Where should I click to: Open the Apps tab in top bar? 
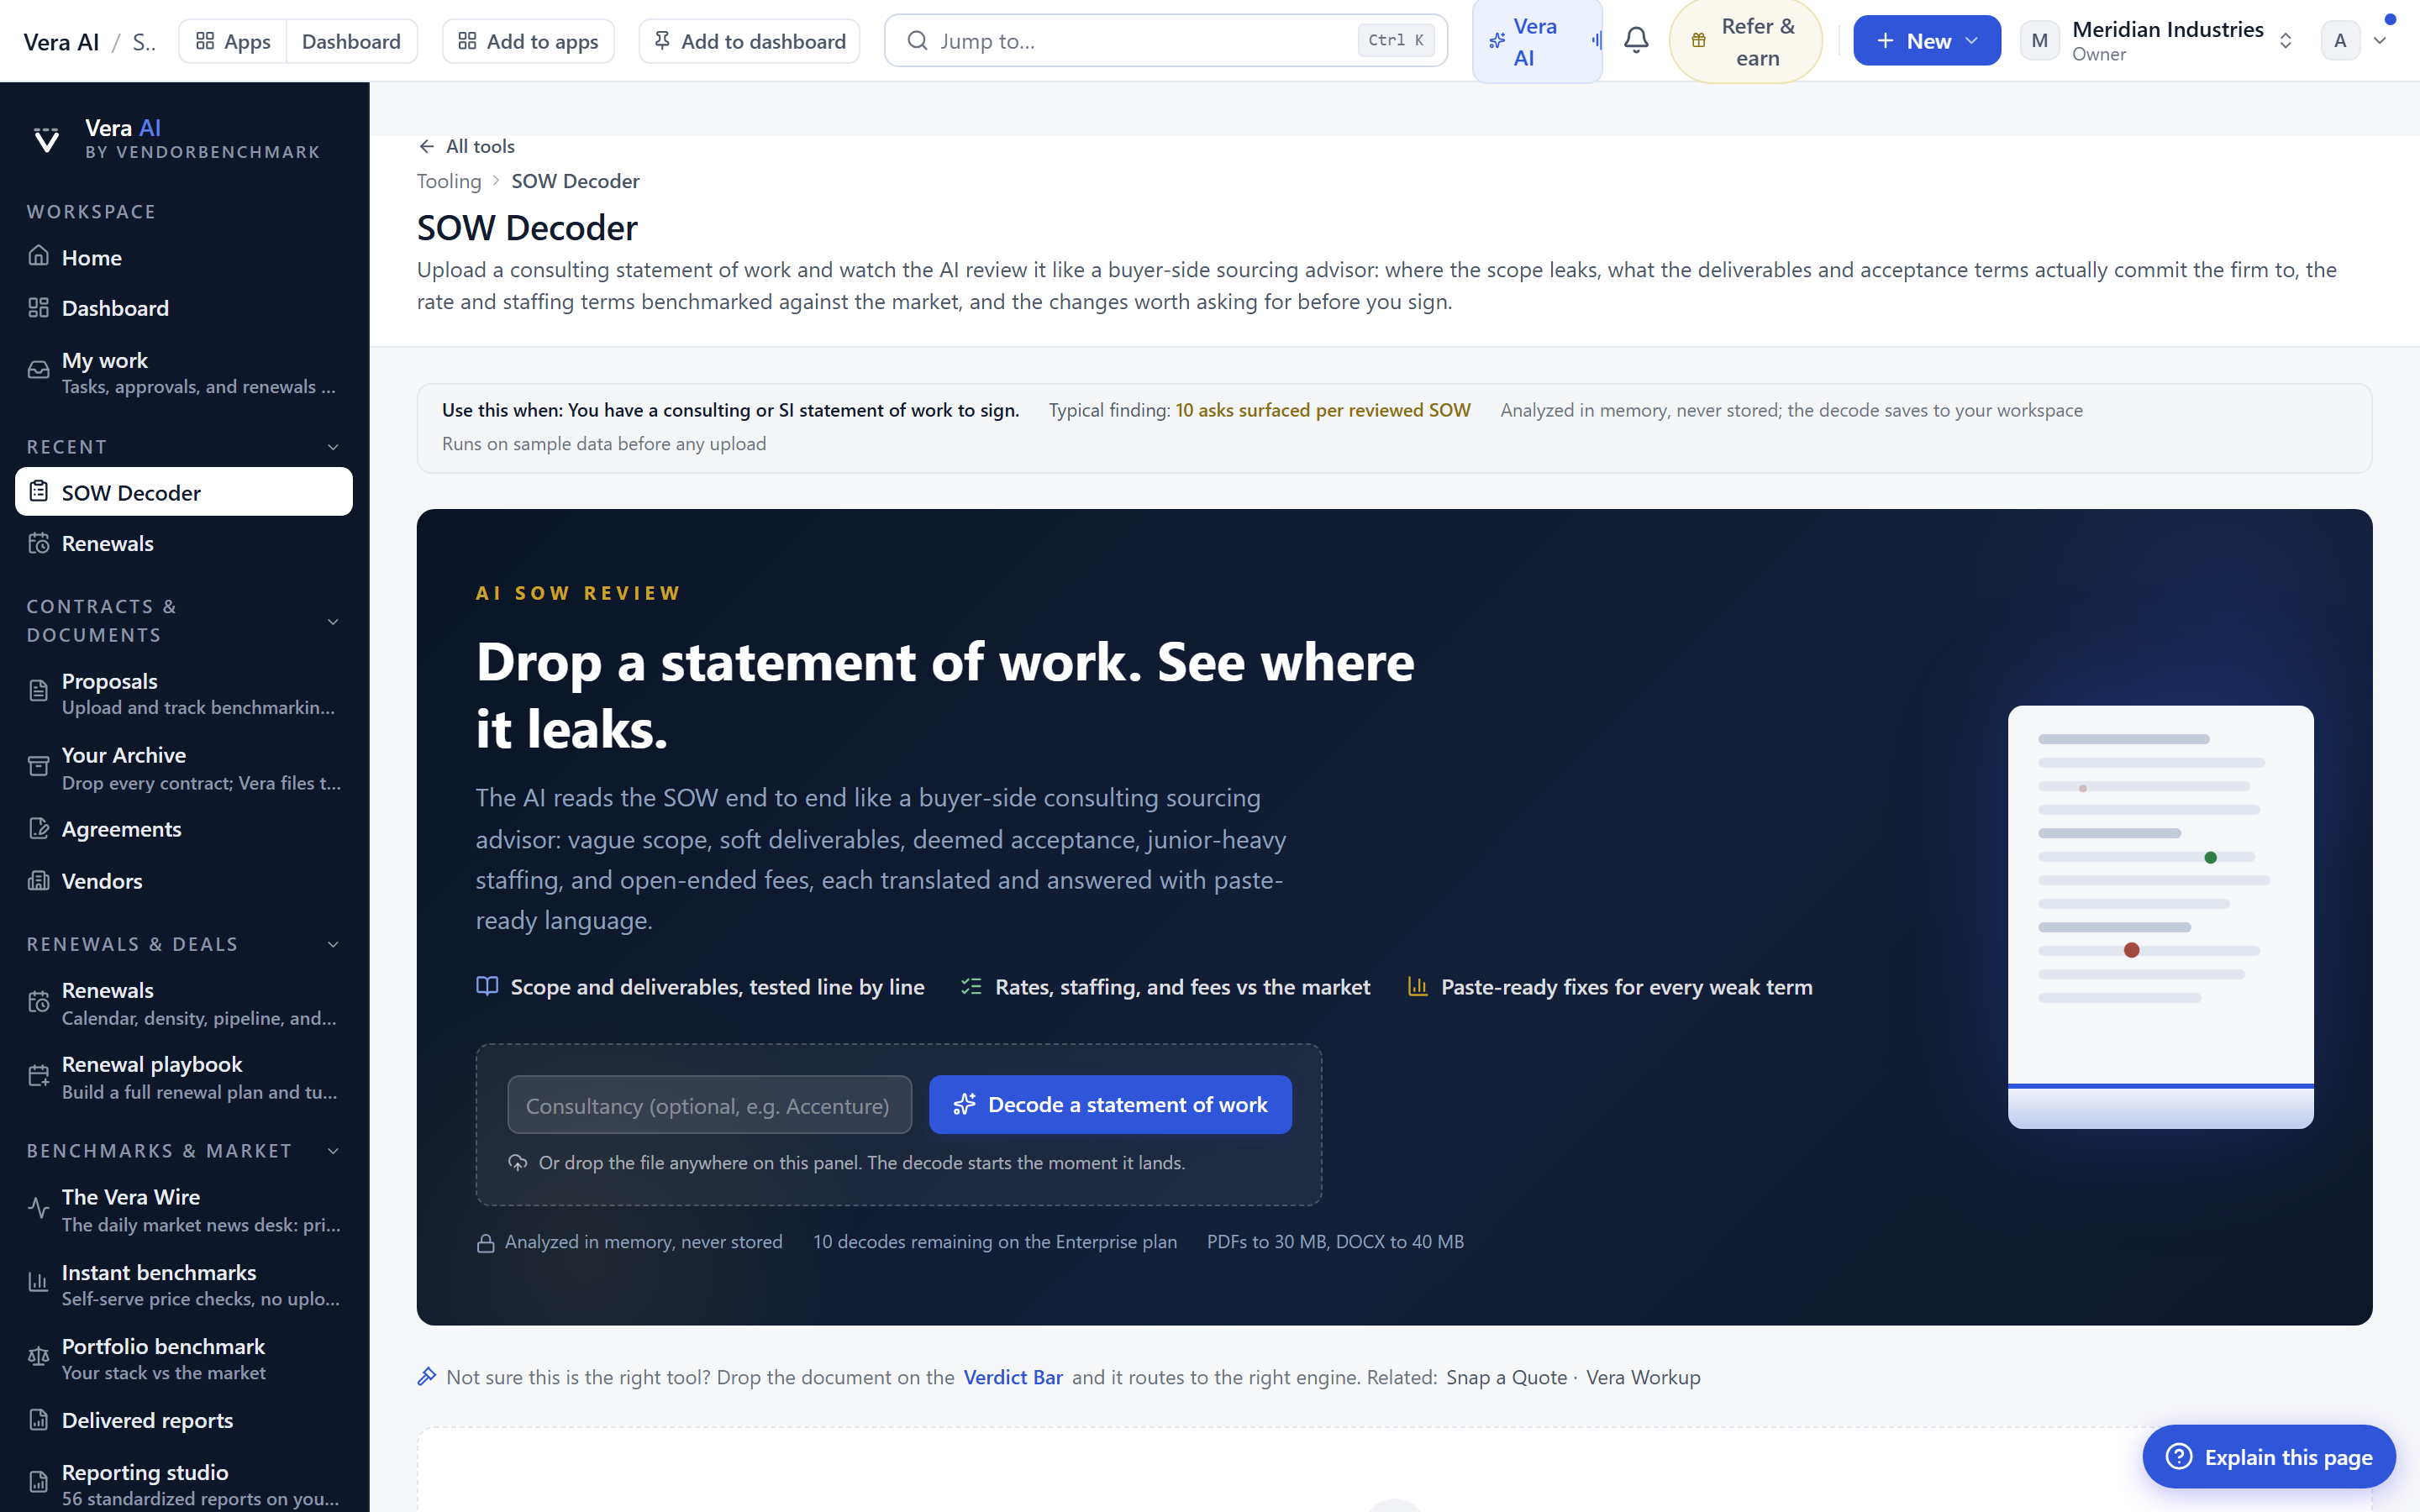[233, 41]
